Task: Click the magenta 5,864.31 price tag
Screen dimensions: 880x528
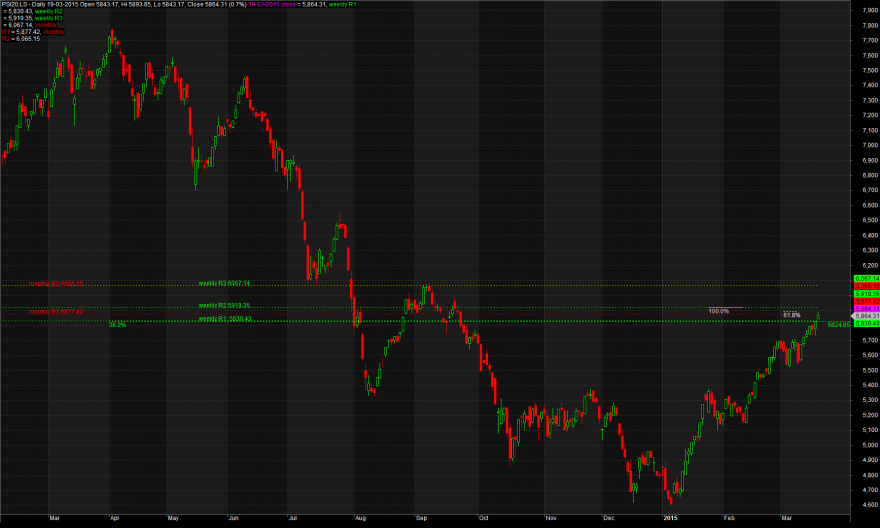Action: click(867, 309)
